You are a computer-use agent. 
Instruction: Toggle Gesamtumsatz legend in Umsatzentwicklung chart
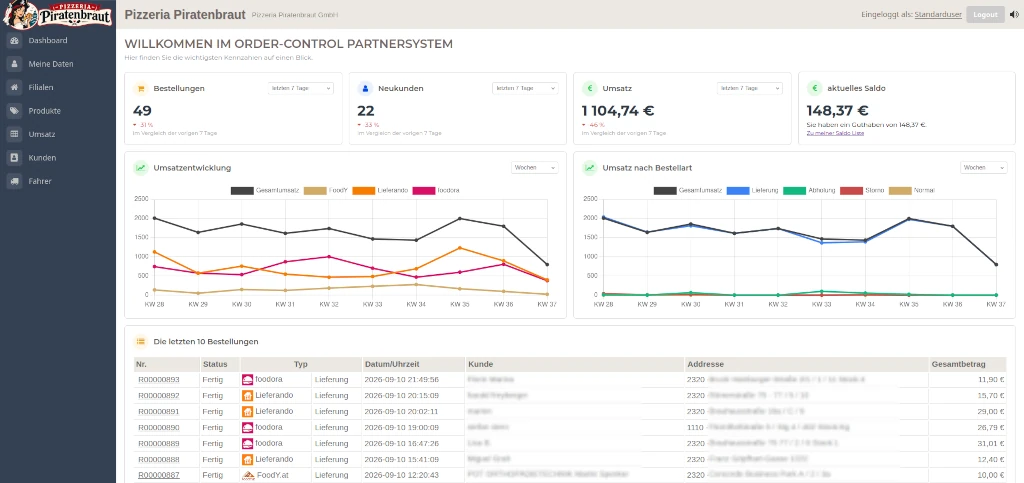click(x=265, y=191)
